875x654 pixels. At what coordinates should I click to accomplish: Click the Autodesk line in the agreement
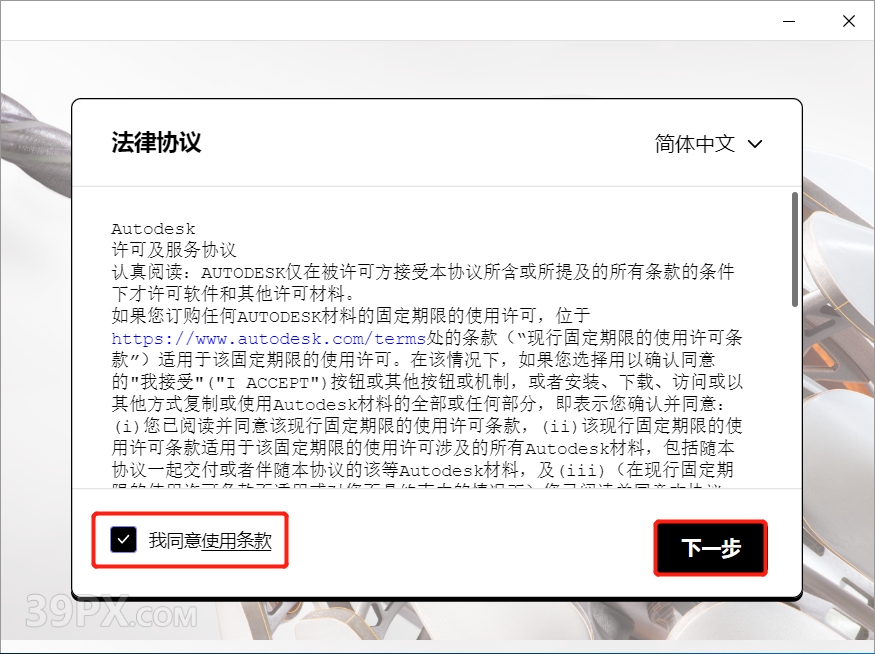pos(153,229)
